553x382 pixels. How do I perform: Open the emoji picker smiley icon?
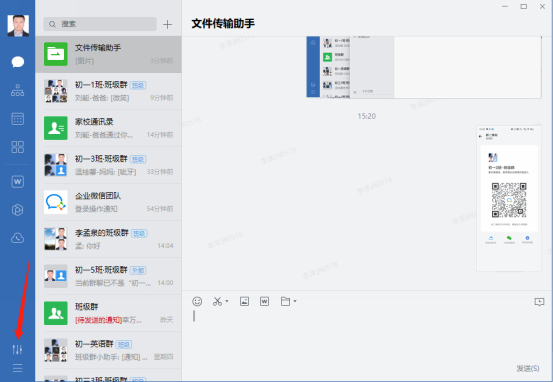pyautogui.click(x=197, y=301)
